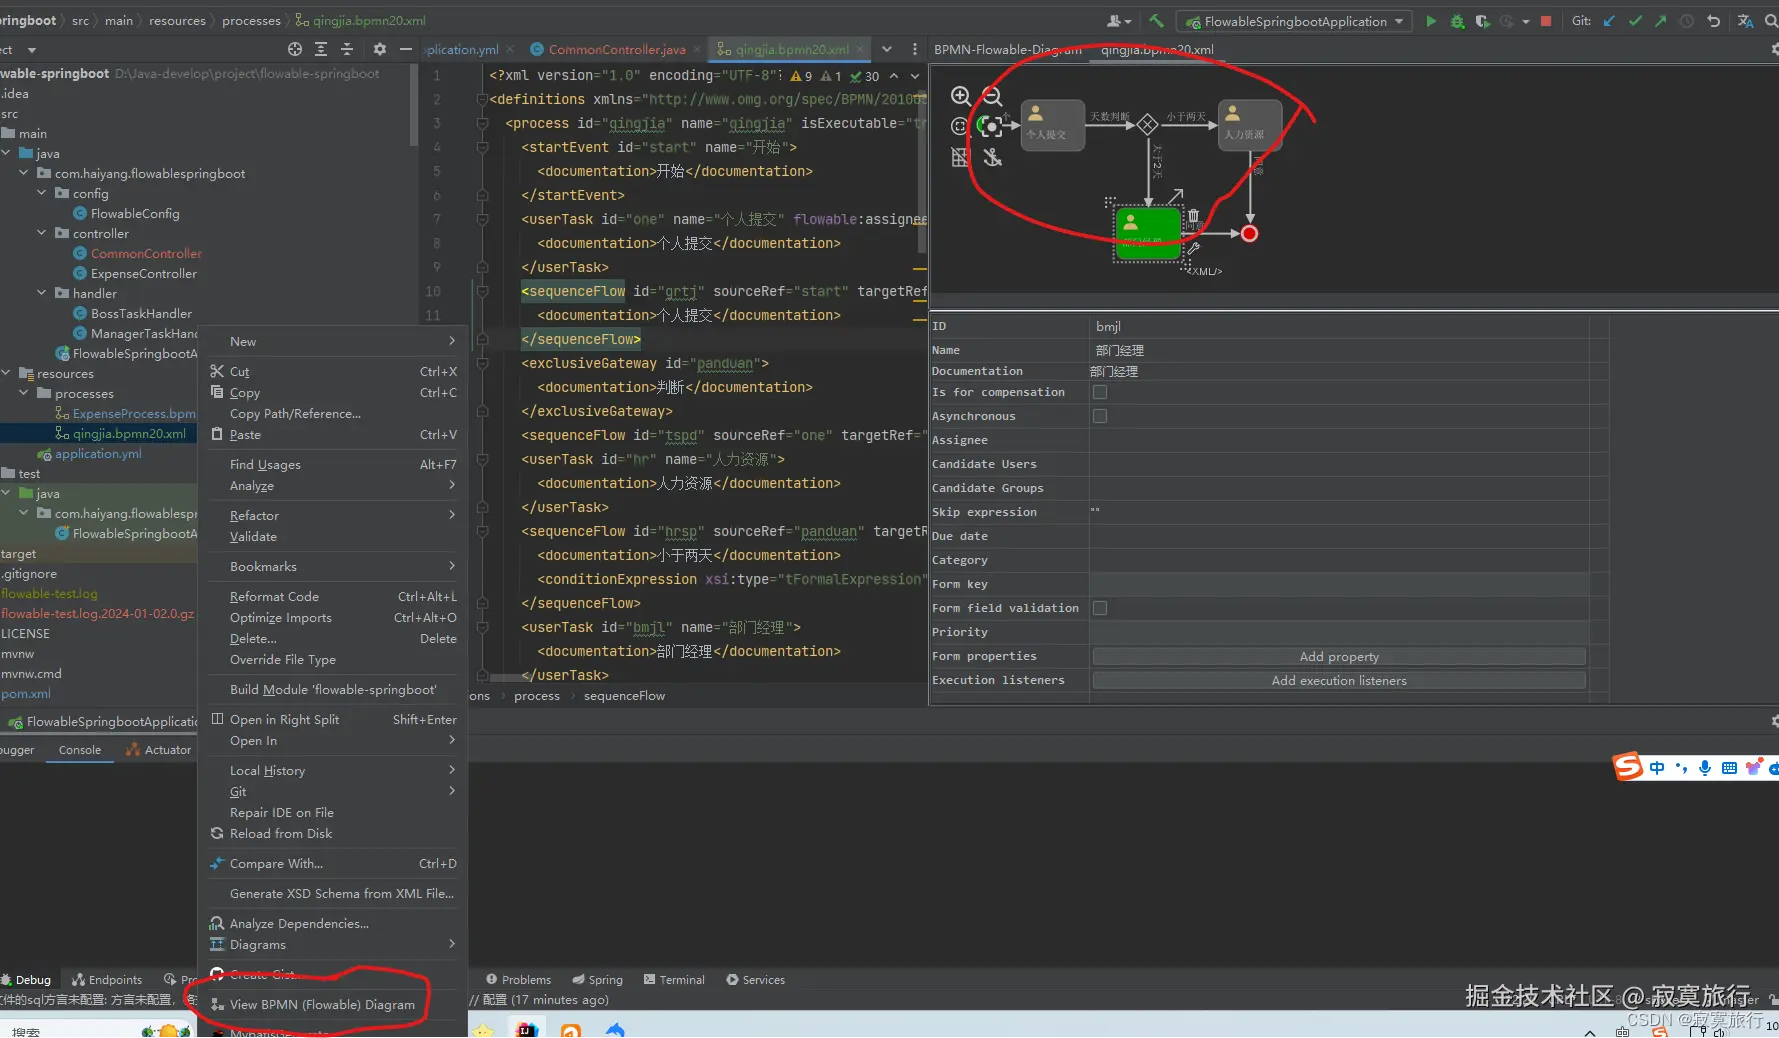Open the Problems tool window
1779x1038 pixels.
coord(518,980)
